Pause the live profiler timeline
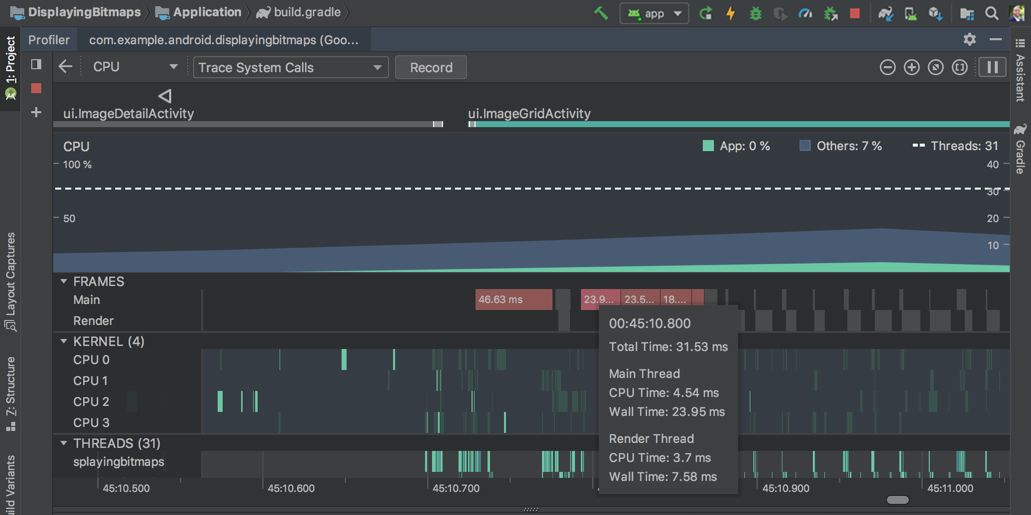Viewport: 1031px width, 515px height. 992,67
